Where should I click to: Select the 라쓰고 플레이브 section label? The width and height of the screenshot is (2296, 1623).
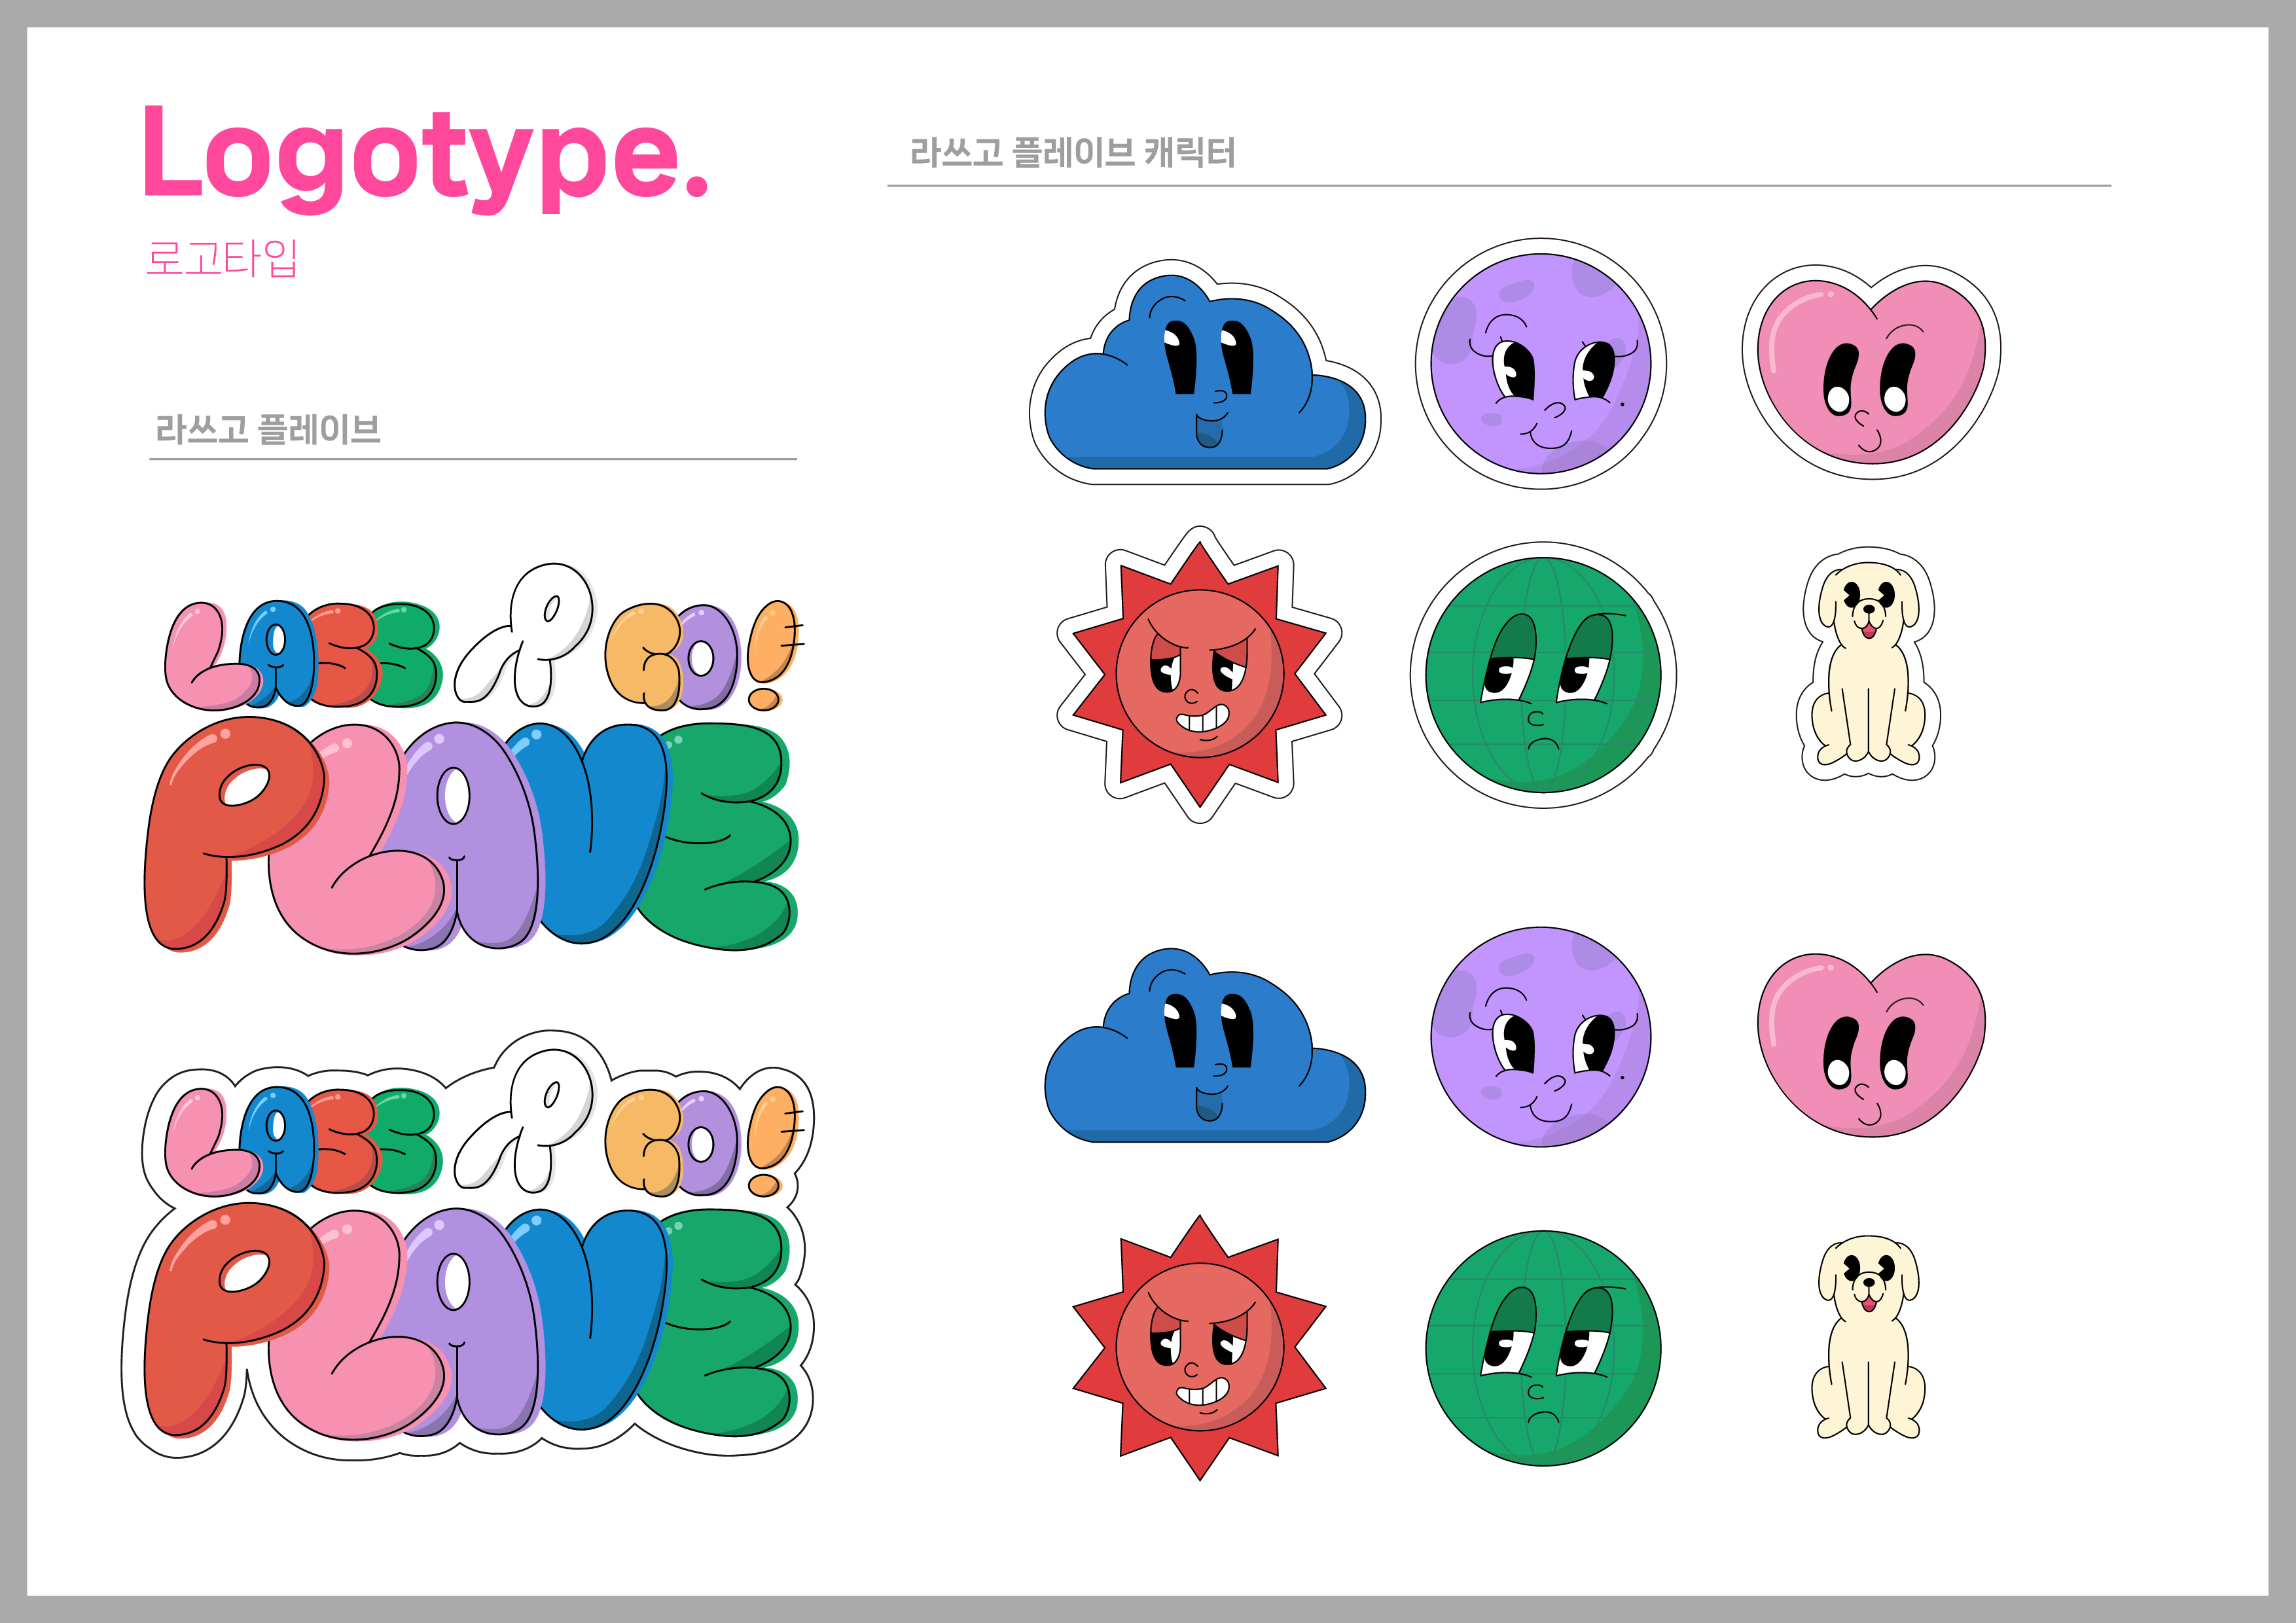click(268, 429)
